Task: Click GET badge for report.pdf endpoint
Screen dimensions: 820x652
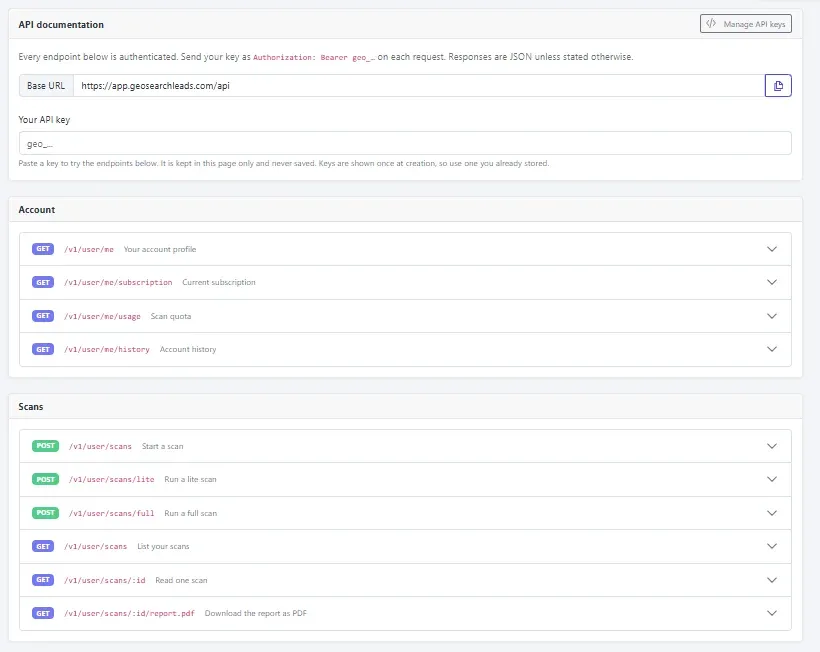Action: [43, 613]
